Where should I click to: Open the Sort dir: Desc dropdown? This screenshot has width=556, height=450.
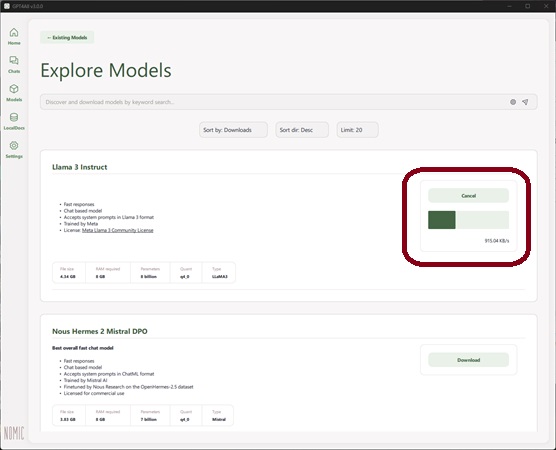(x=302, y=130)
